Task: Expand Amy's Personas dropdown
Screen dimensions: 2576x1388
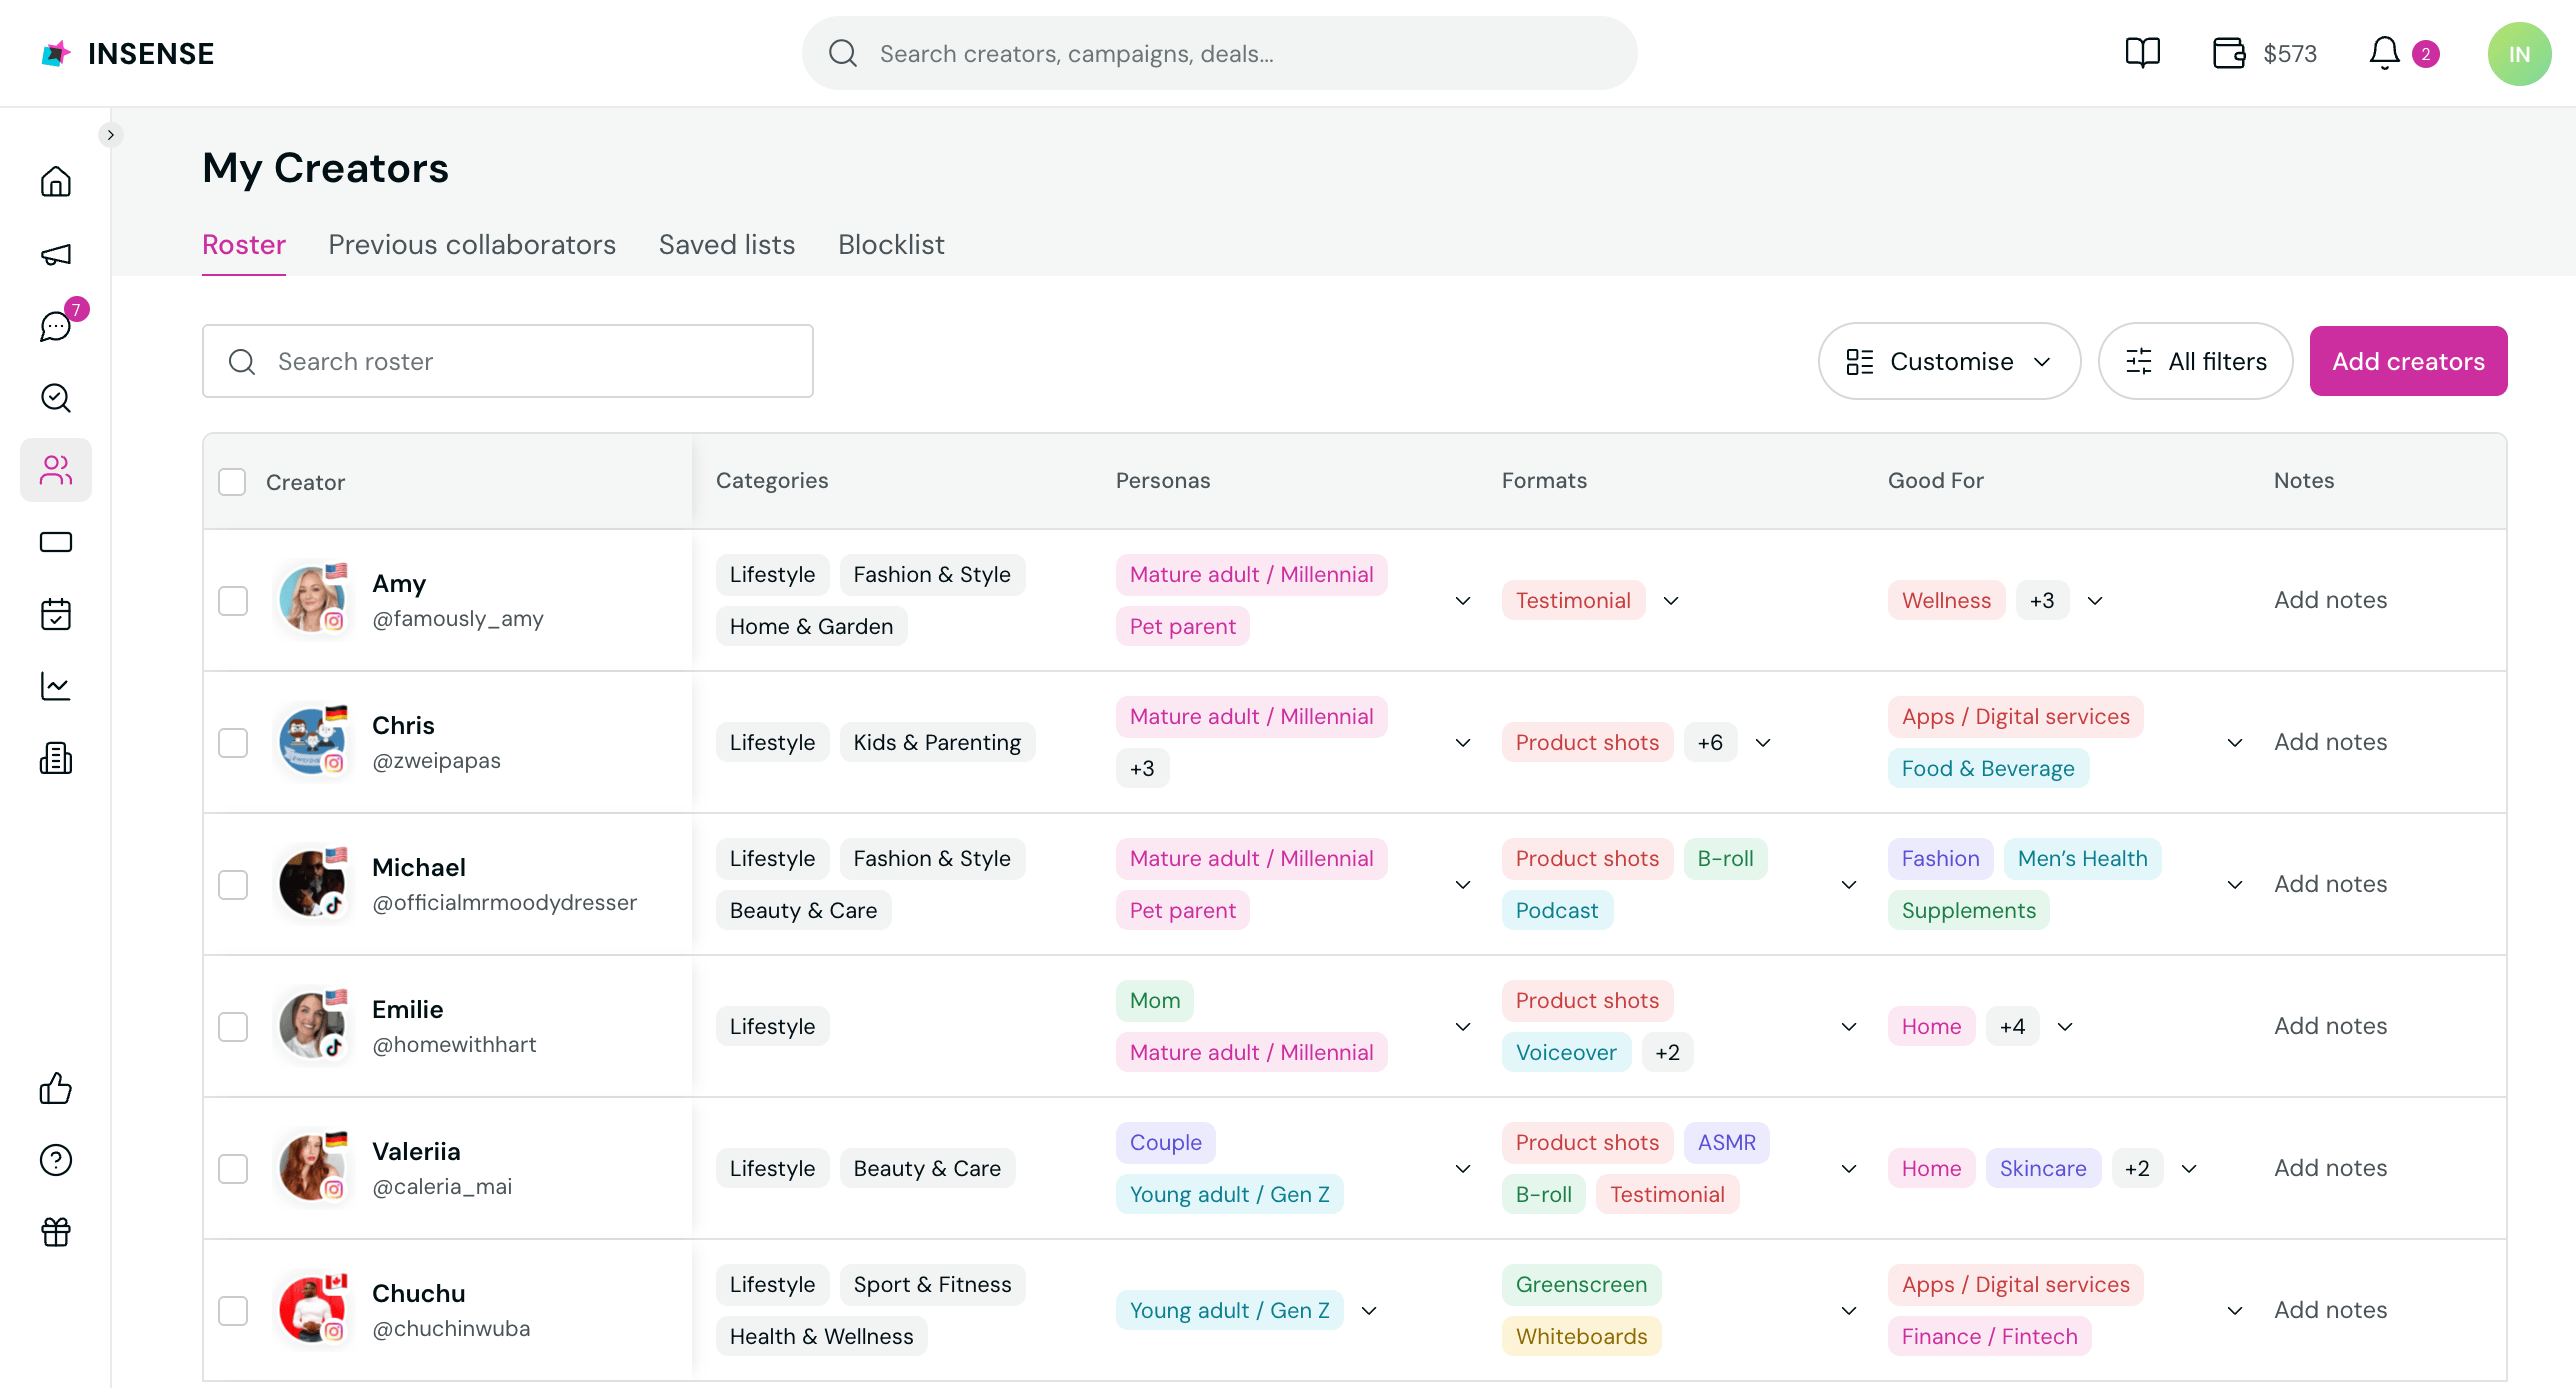Action: pos(1463,601)
